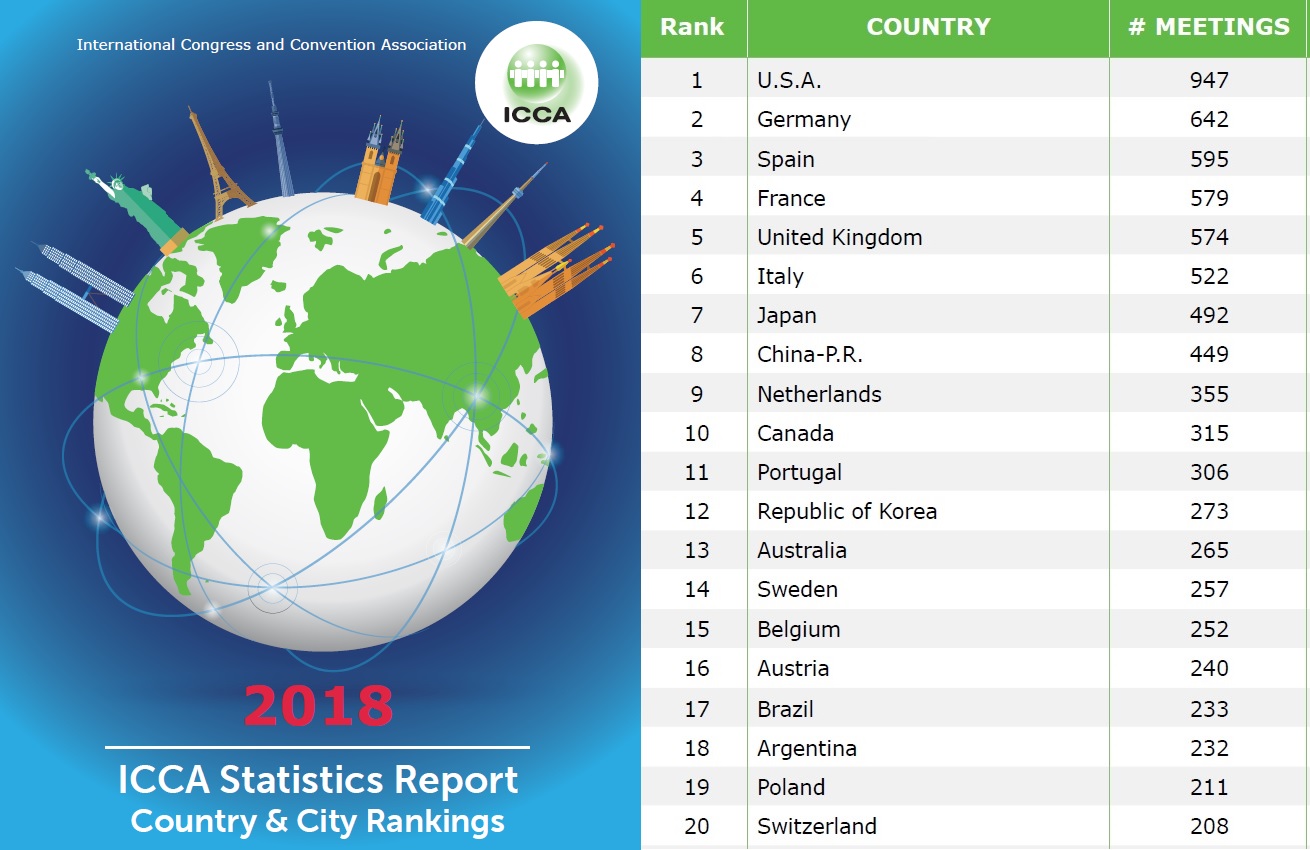Click the ICCA logo circle
The width and height of the screenshot is (1310, 850).
[537, 83]
